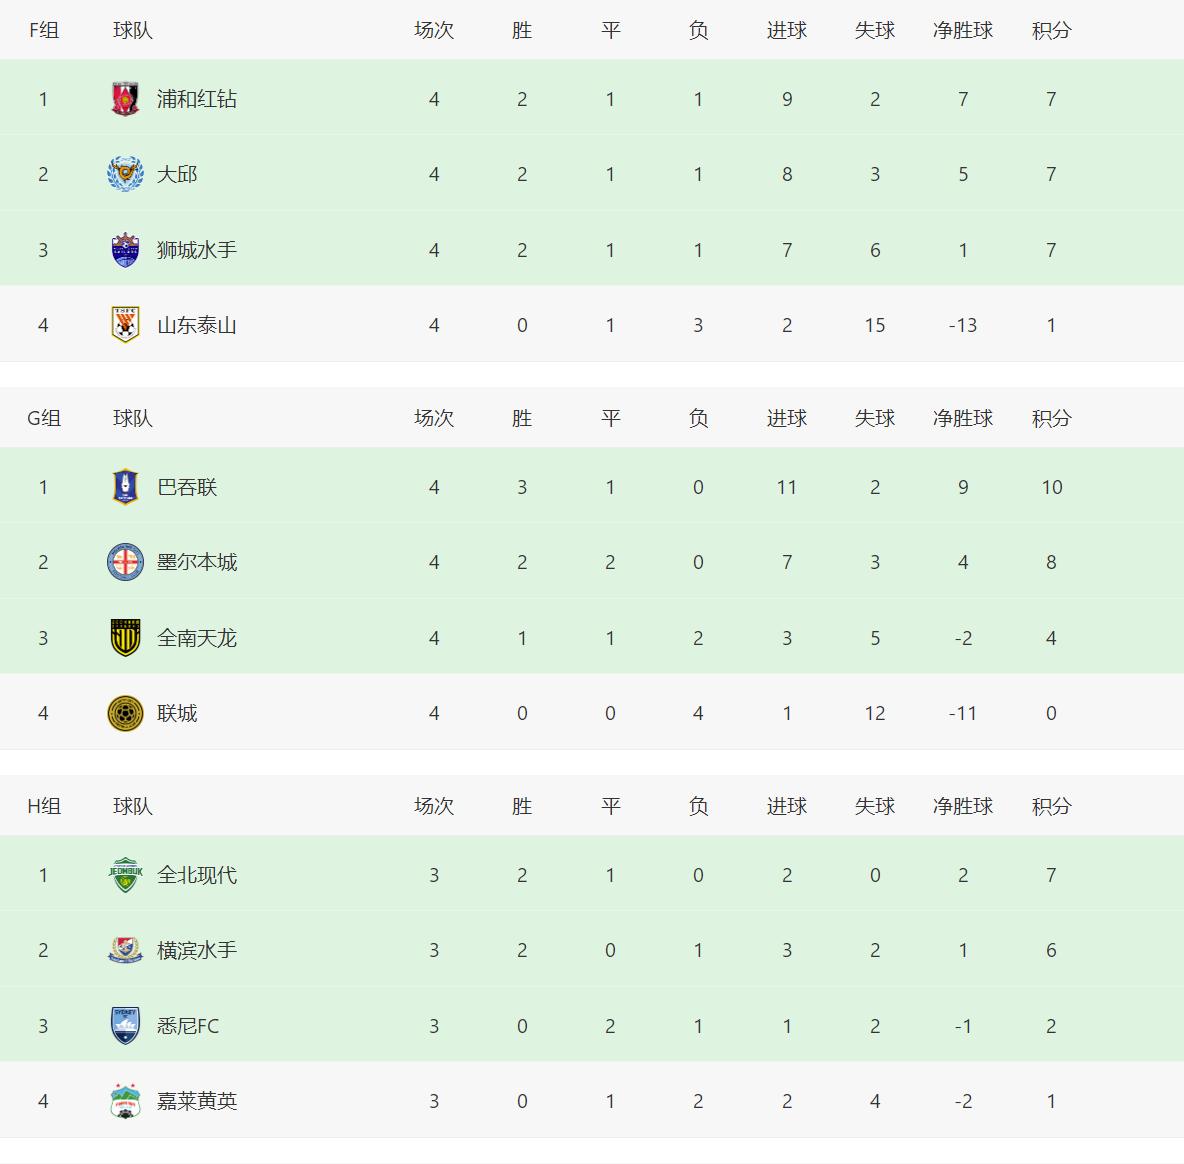Click the Jeonbuk Hyundai (全北现代) crest
The height and width of the screenshot is (1164, 1184).
click(x=125, y=875)
